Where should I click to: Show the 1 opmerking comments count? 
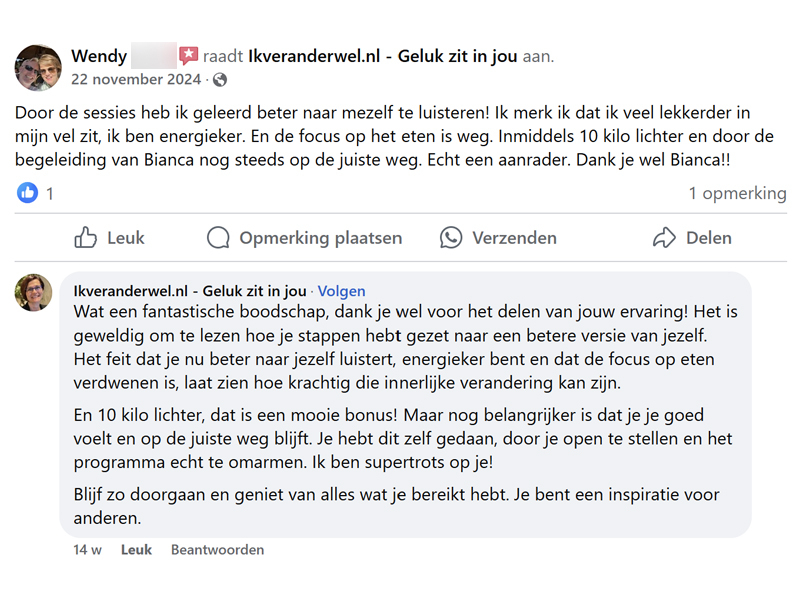(x=737, y=193)
